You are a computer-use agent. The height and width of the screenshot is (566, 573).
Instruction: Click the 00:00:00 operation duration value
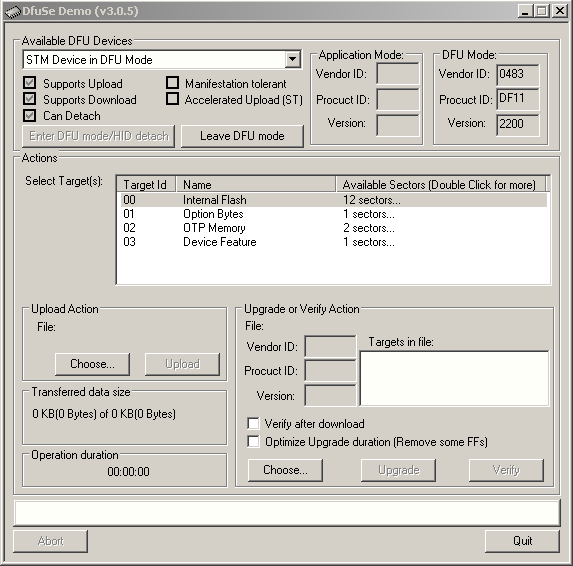tap(128, 471)
